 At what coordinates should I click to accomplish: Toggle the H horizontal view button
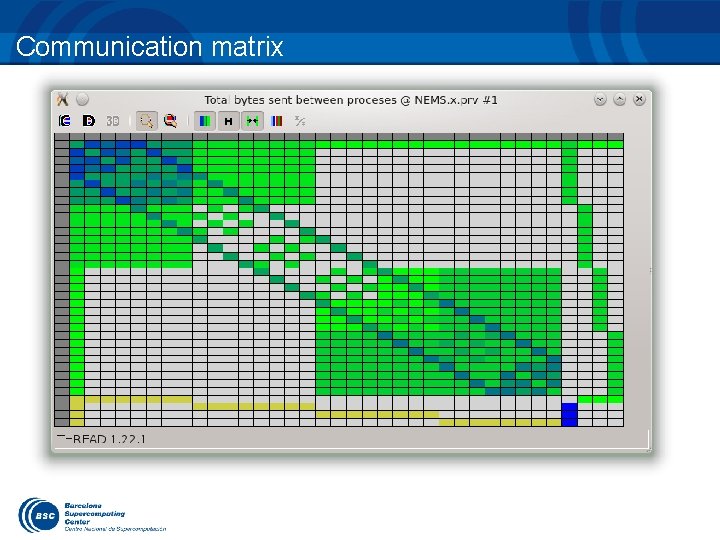coord(228,121)
